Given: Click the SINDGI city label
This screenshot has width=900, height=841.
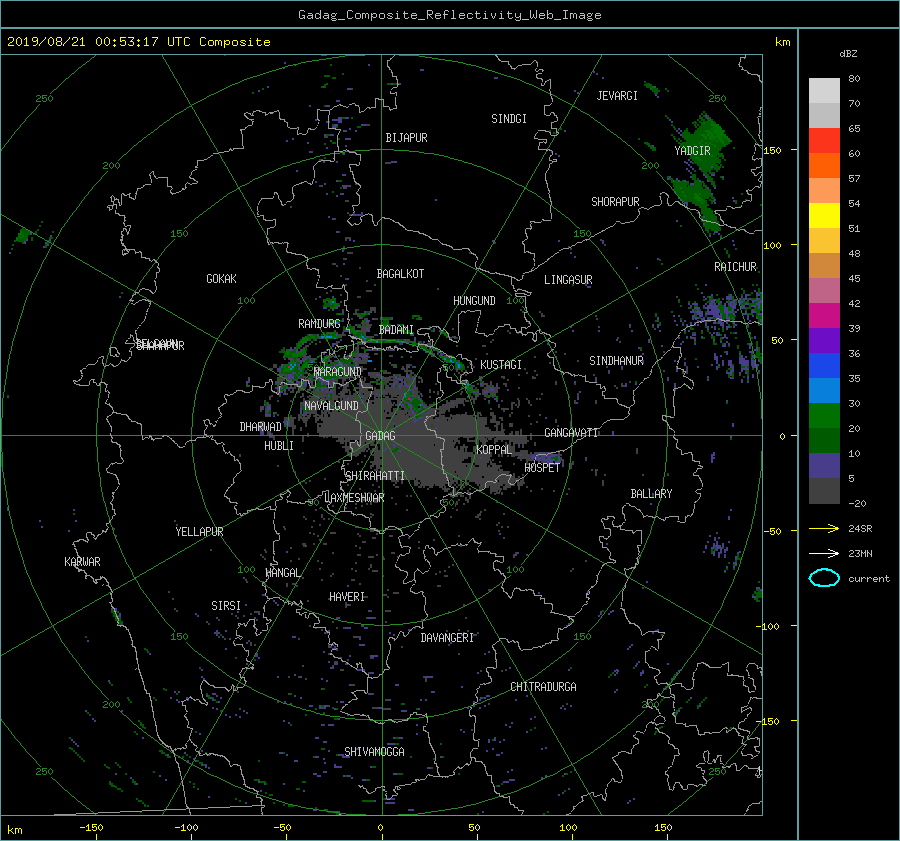Looking at the screenshot, I should pyautogui.click(x=509, y=119).
